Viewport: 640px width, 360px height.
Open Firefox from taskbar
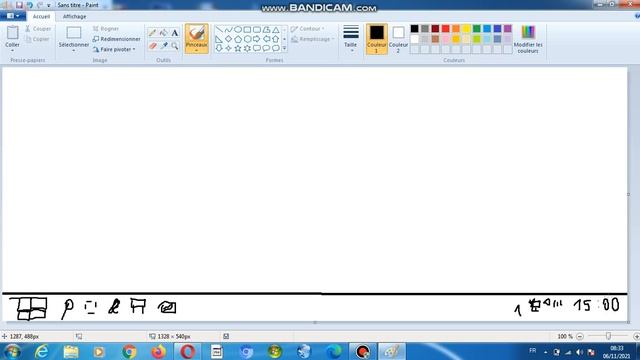pos(158,351)
